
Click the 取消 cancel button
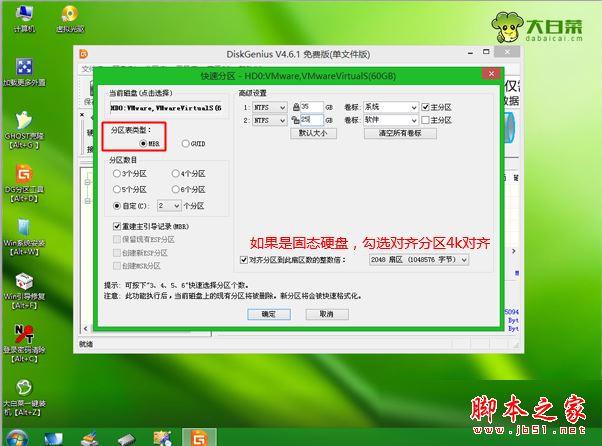(x=327, y=314)
